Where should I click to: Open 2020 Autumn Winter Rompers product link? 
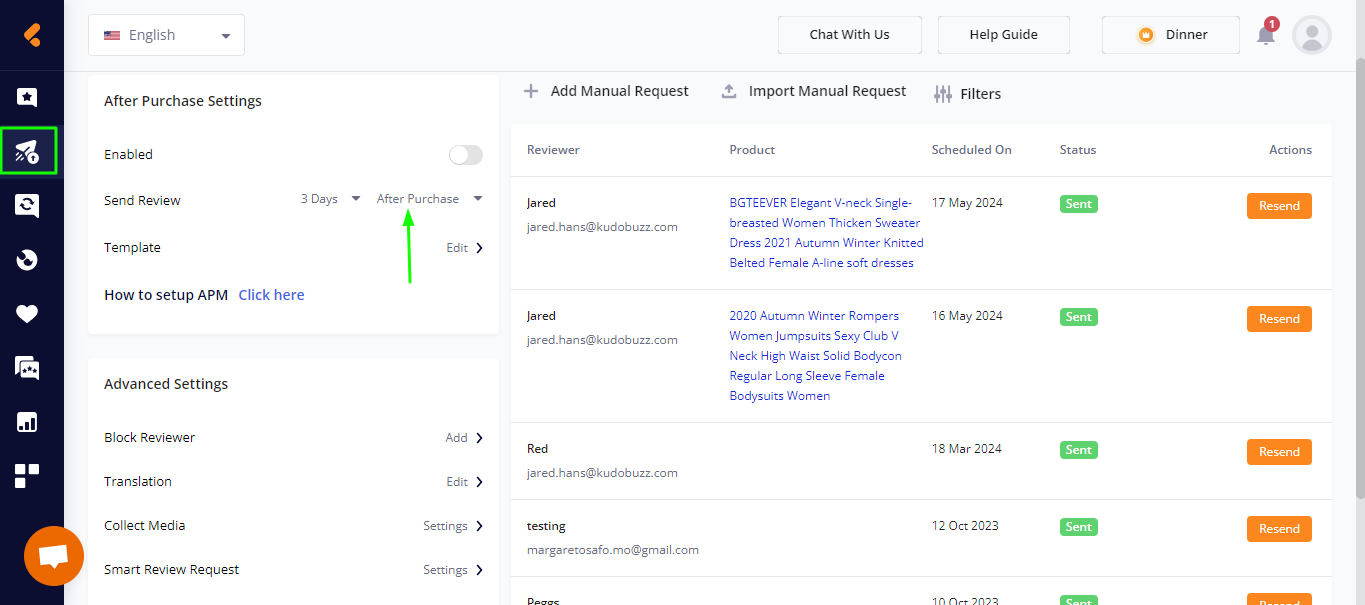pyautogui.click(x=815, y=356)
